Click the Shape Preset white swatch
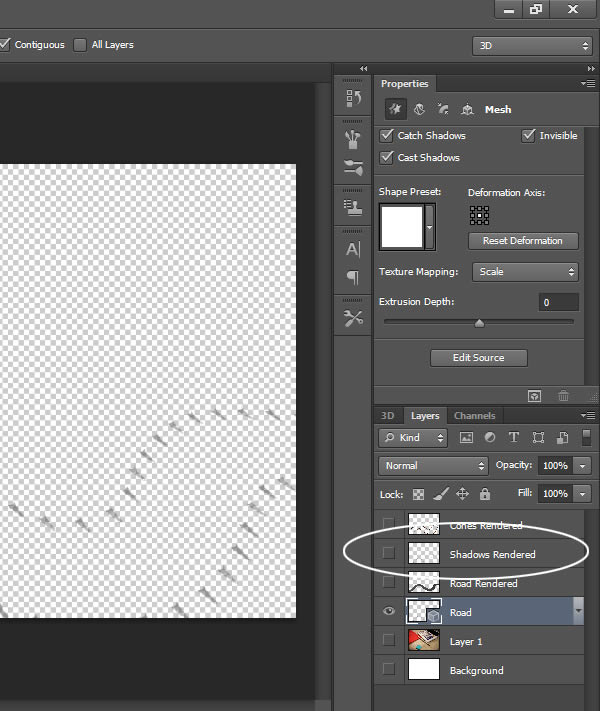The width and height of the screenshot is (600, 711). [402, 227]
